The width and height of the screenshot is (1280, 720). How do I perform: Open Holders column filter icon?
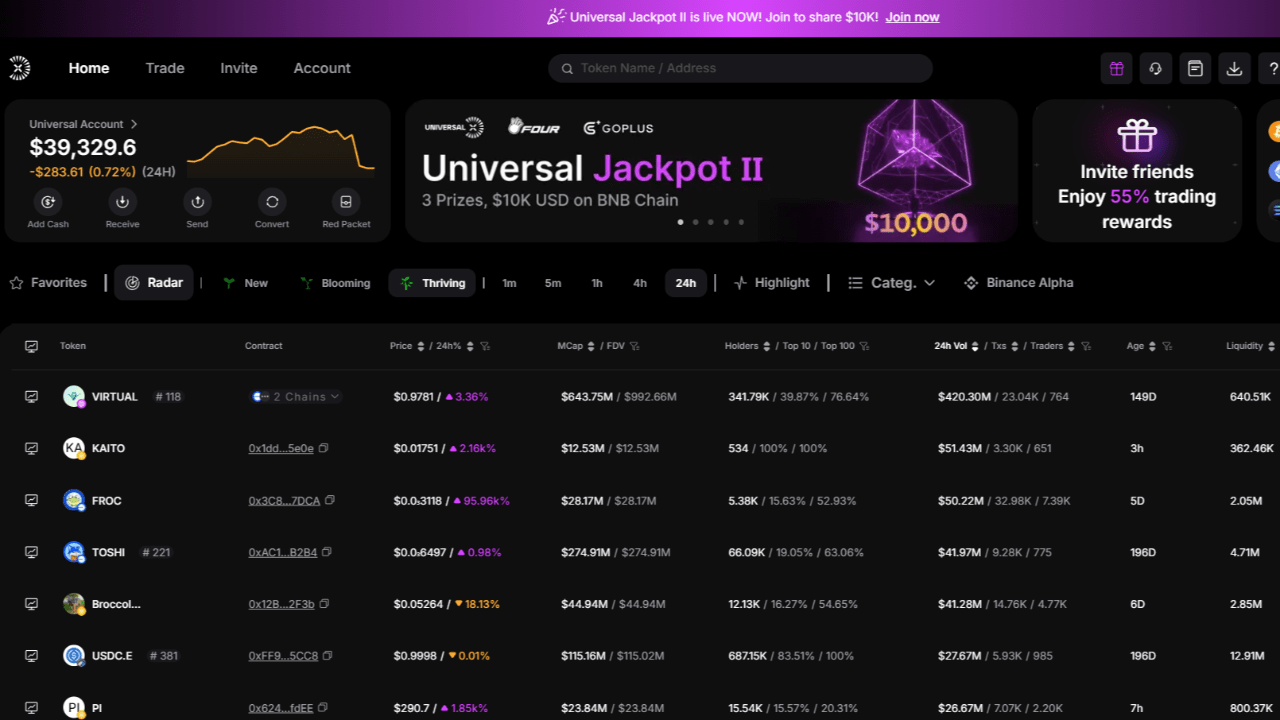pos(865,346)
